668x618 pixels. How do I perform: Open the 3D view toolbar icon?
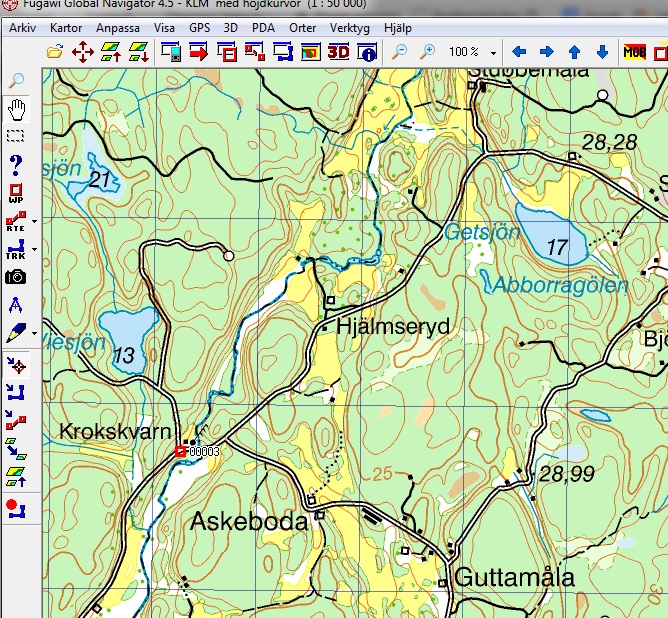pyautogui.click(x=338, y=52)
